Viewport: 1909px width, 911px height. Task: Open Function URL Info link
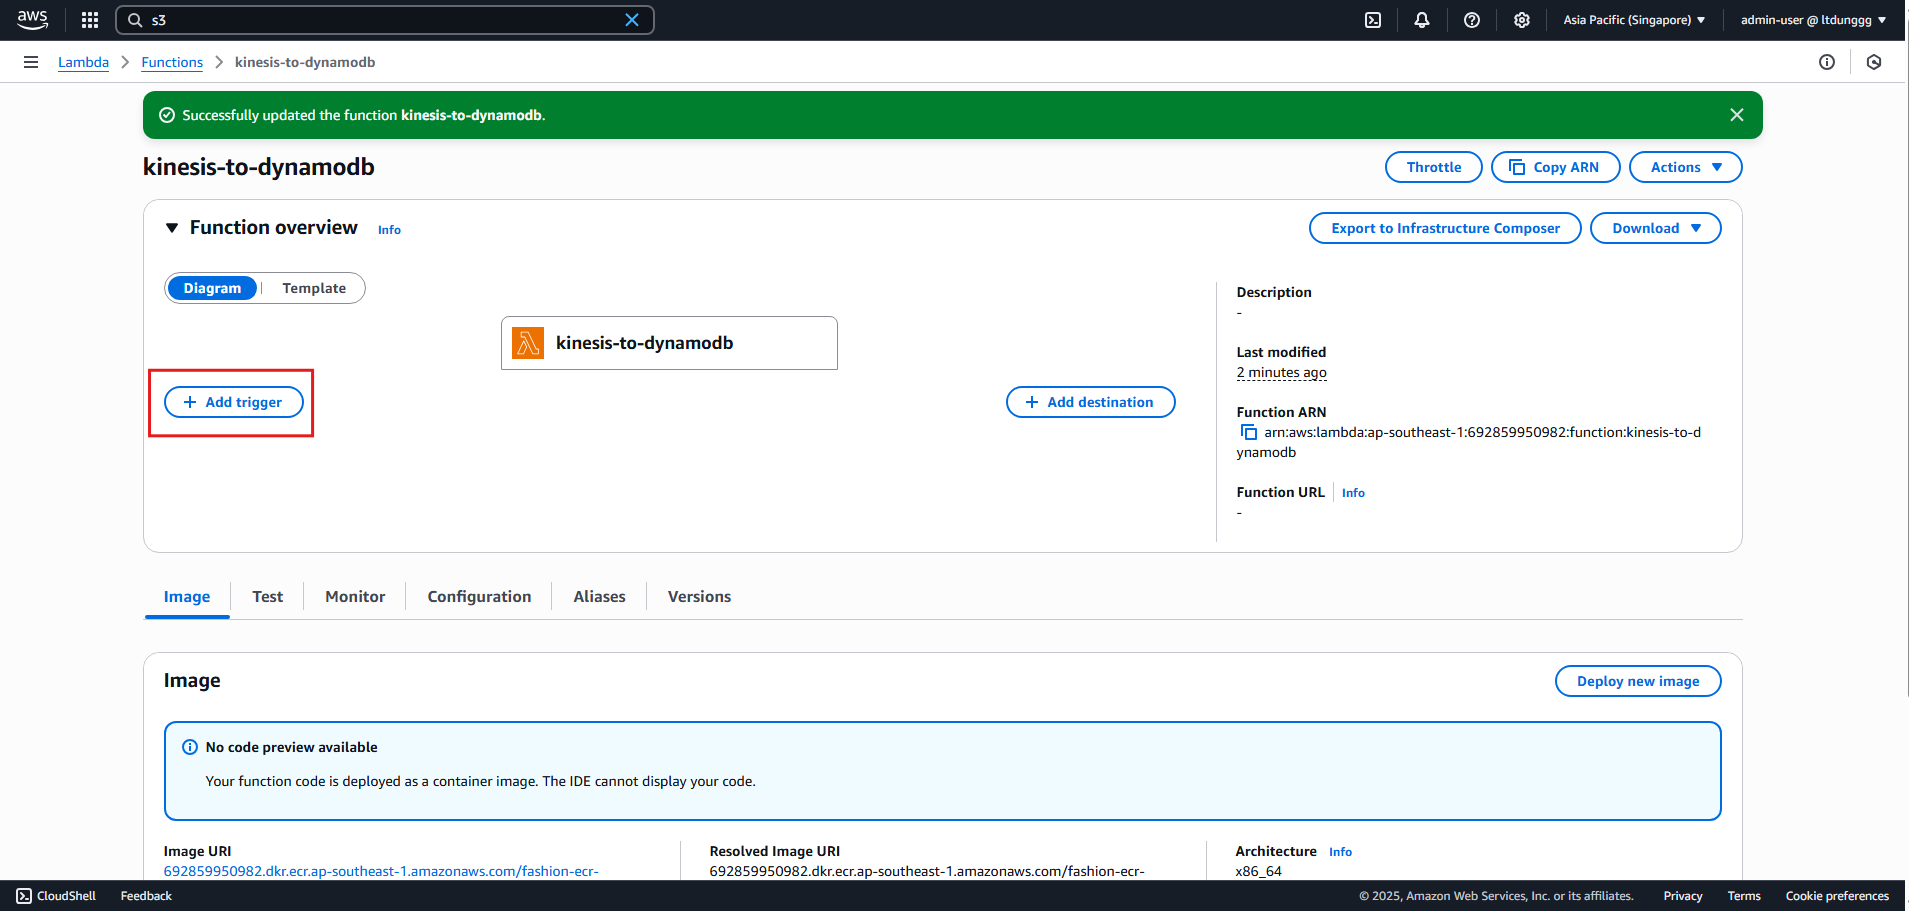tap(1353, 493)
